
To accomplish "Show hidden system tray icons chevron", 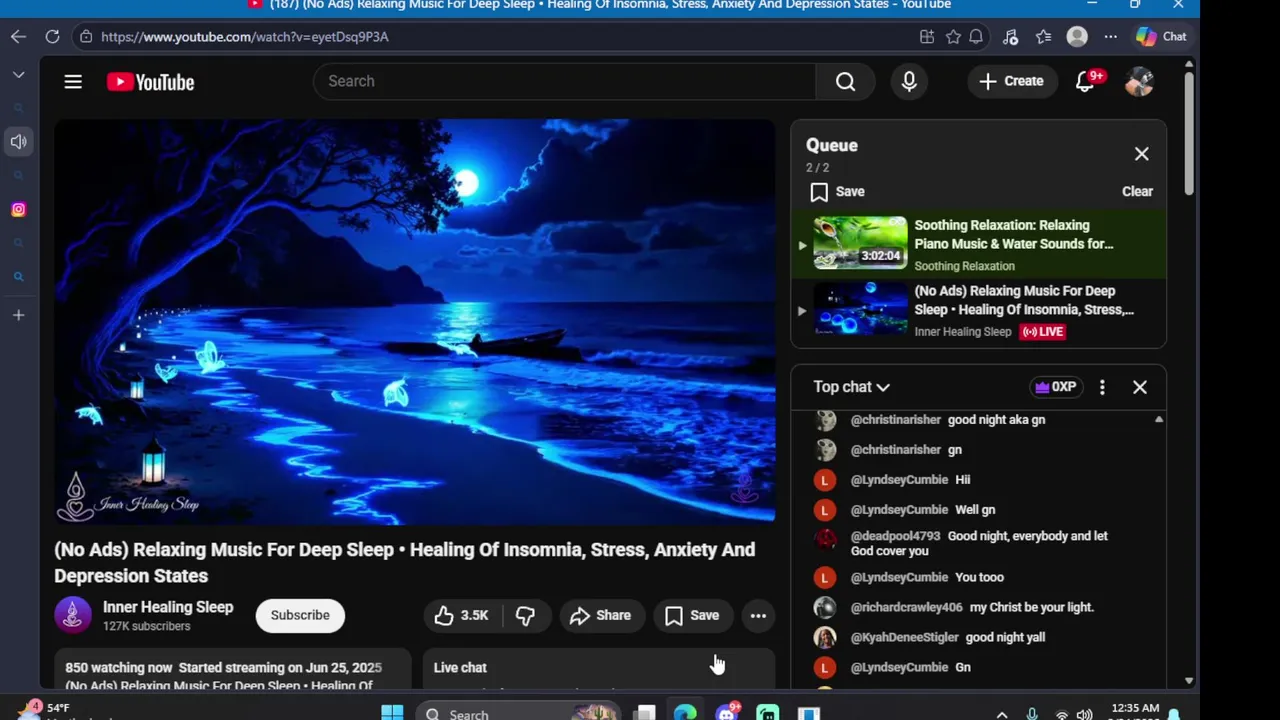I will tap(1003, 714).
